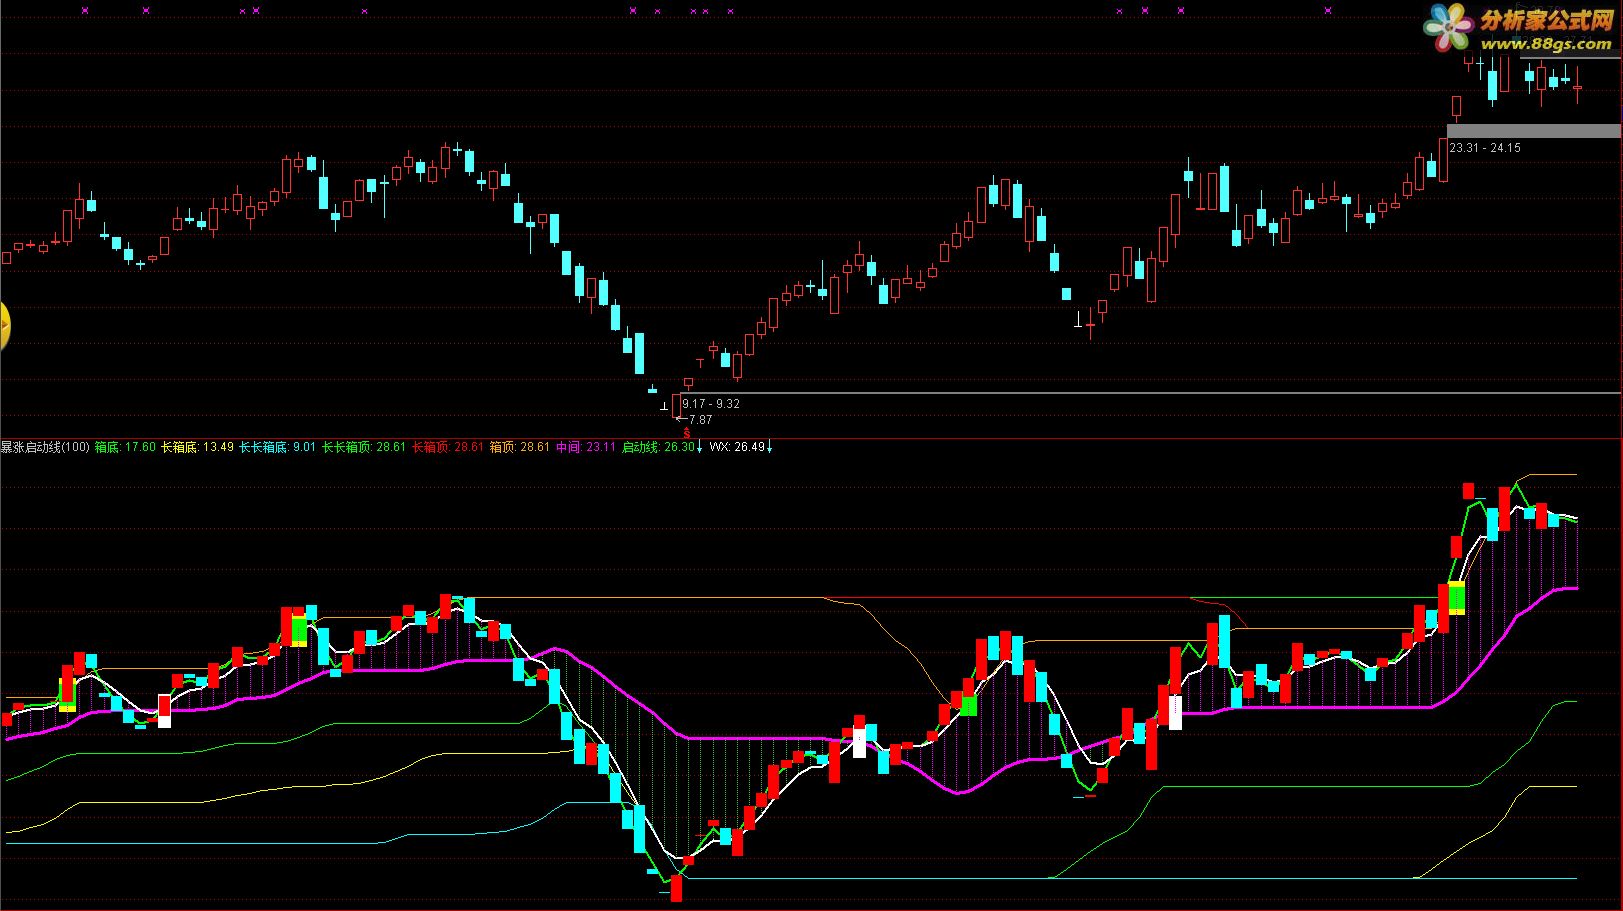This screenshot has height=911, width=1623.
Task: Click the yellow ball icon at the left edge
Action: pos(4,326)
